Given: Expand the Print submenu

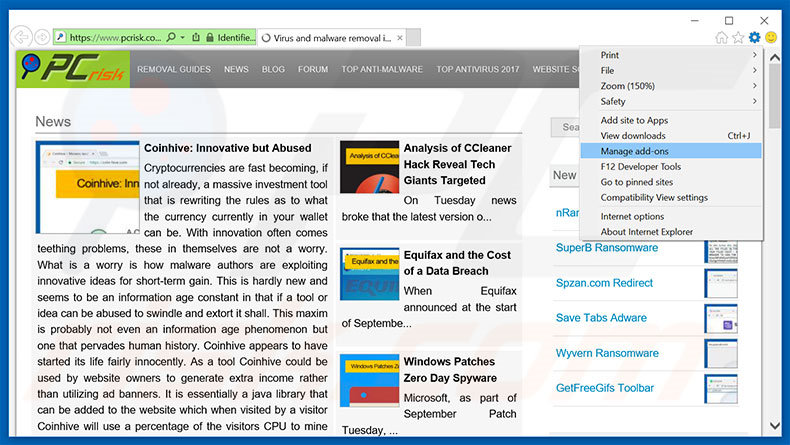Looking at the screenshot, I should [x=671, y=55].
